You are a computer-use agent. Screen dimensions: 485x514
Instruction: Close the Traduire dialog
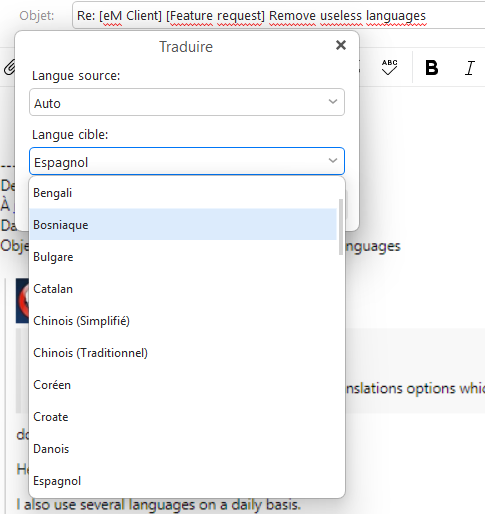pyautogui.click(x=341, y=45)
